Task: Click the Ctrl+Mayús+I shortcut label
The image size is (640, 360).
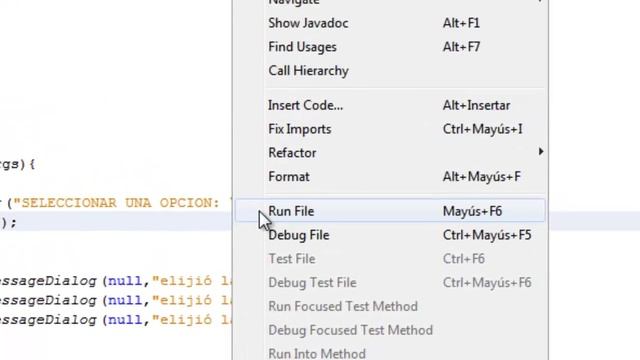Action: (482, 129)
